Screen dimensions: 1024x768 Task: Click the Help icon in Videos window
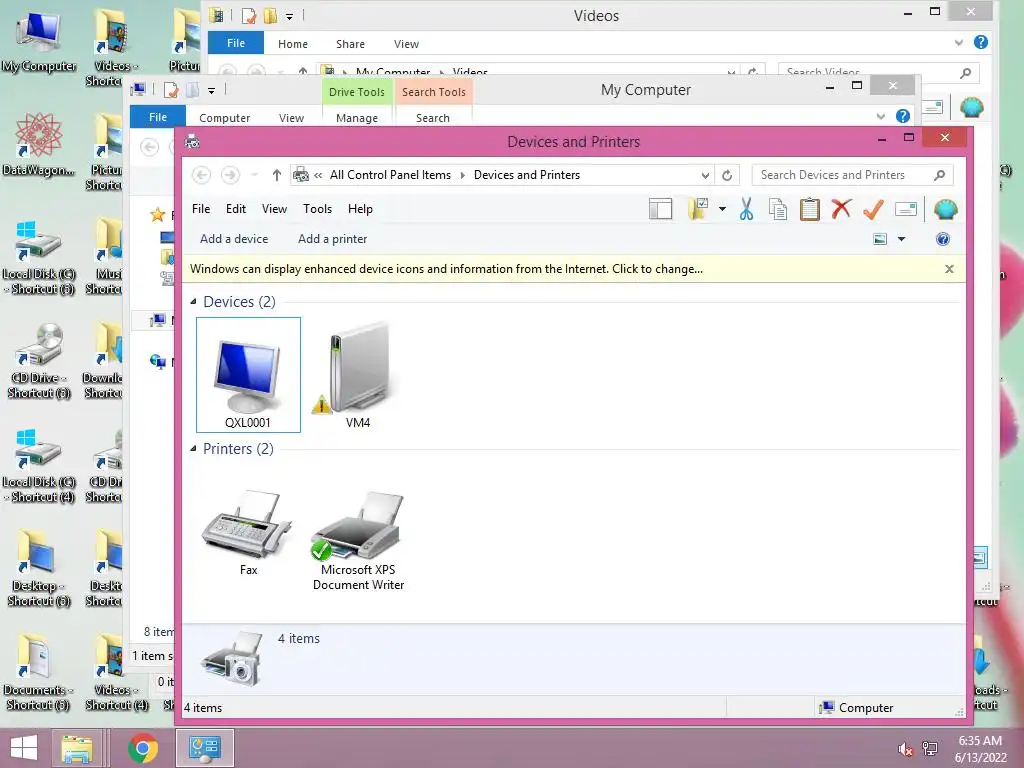[980, 42]
